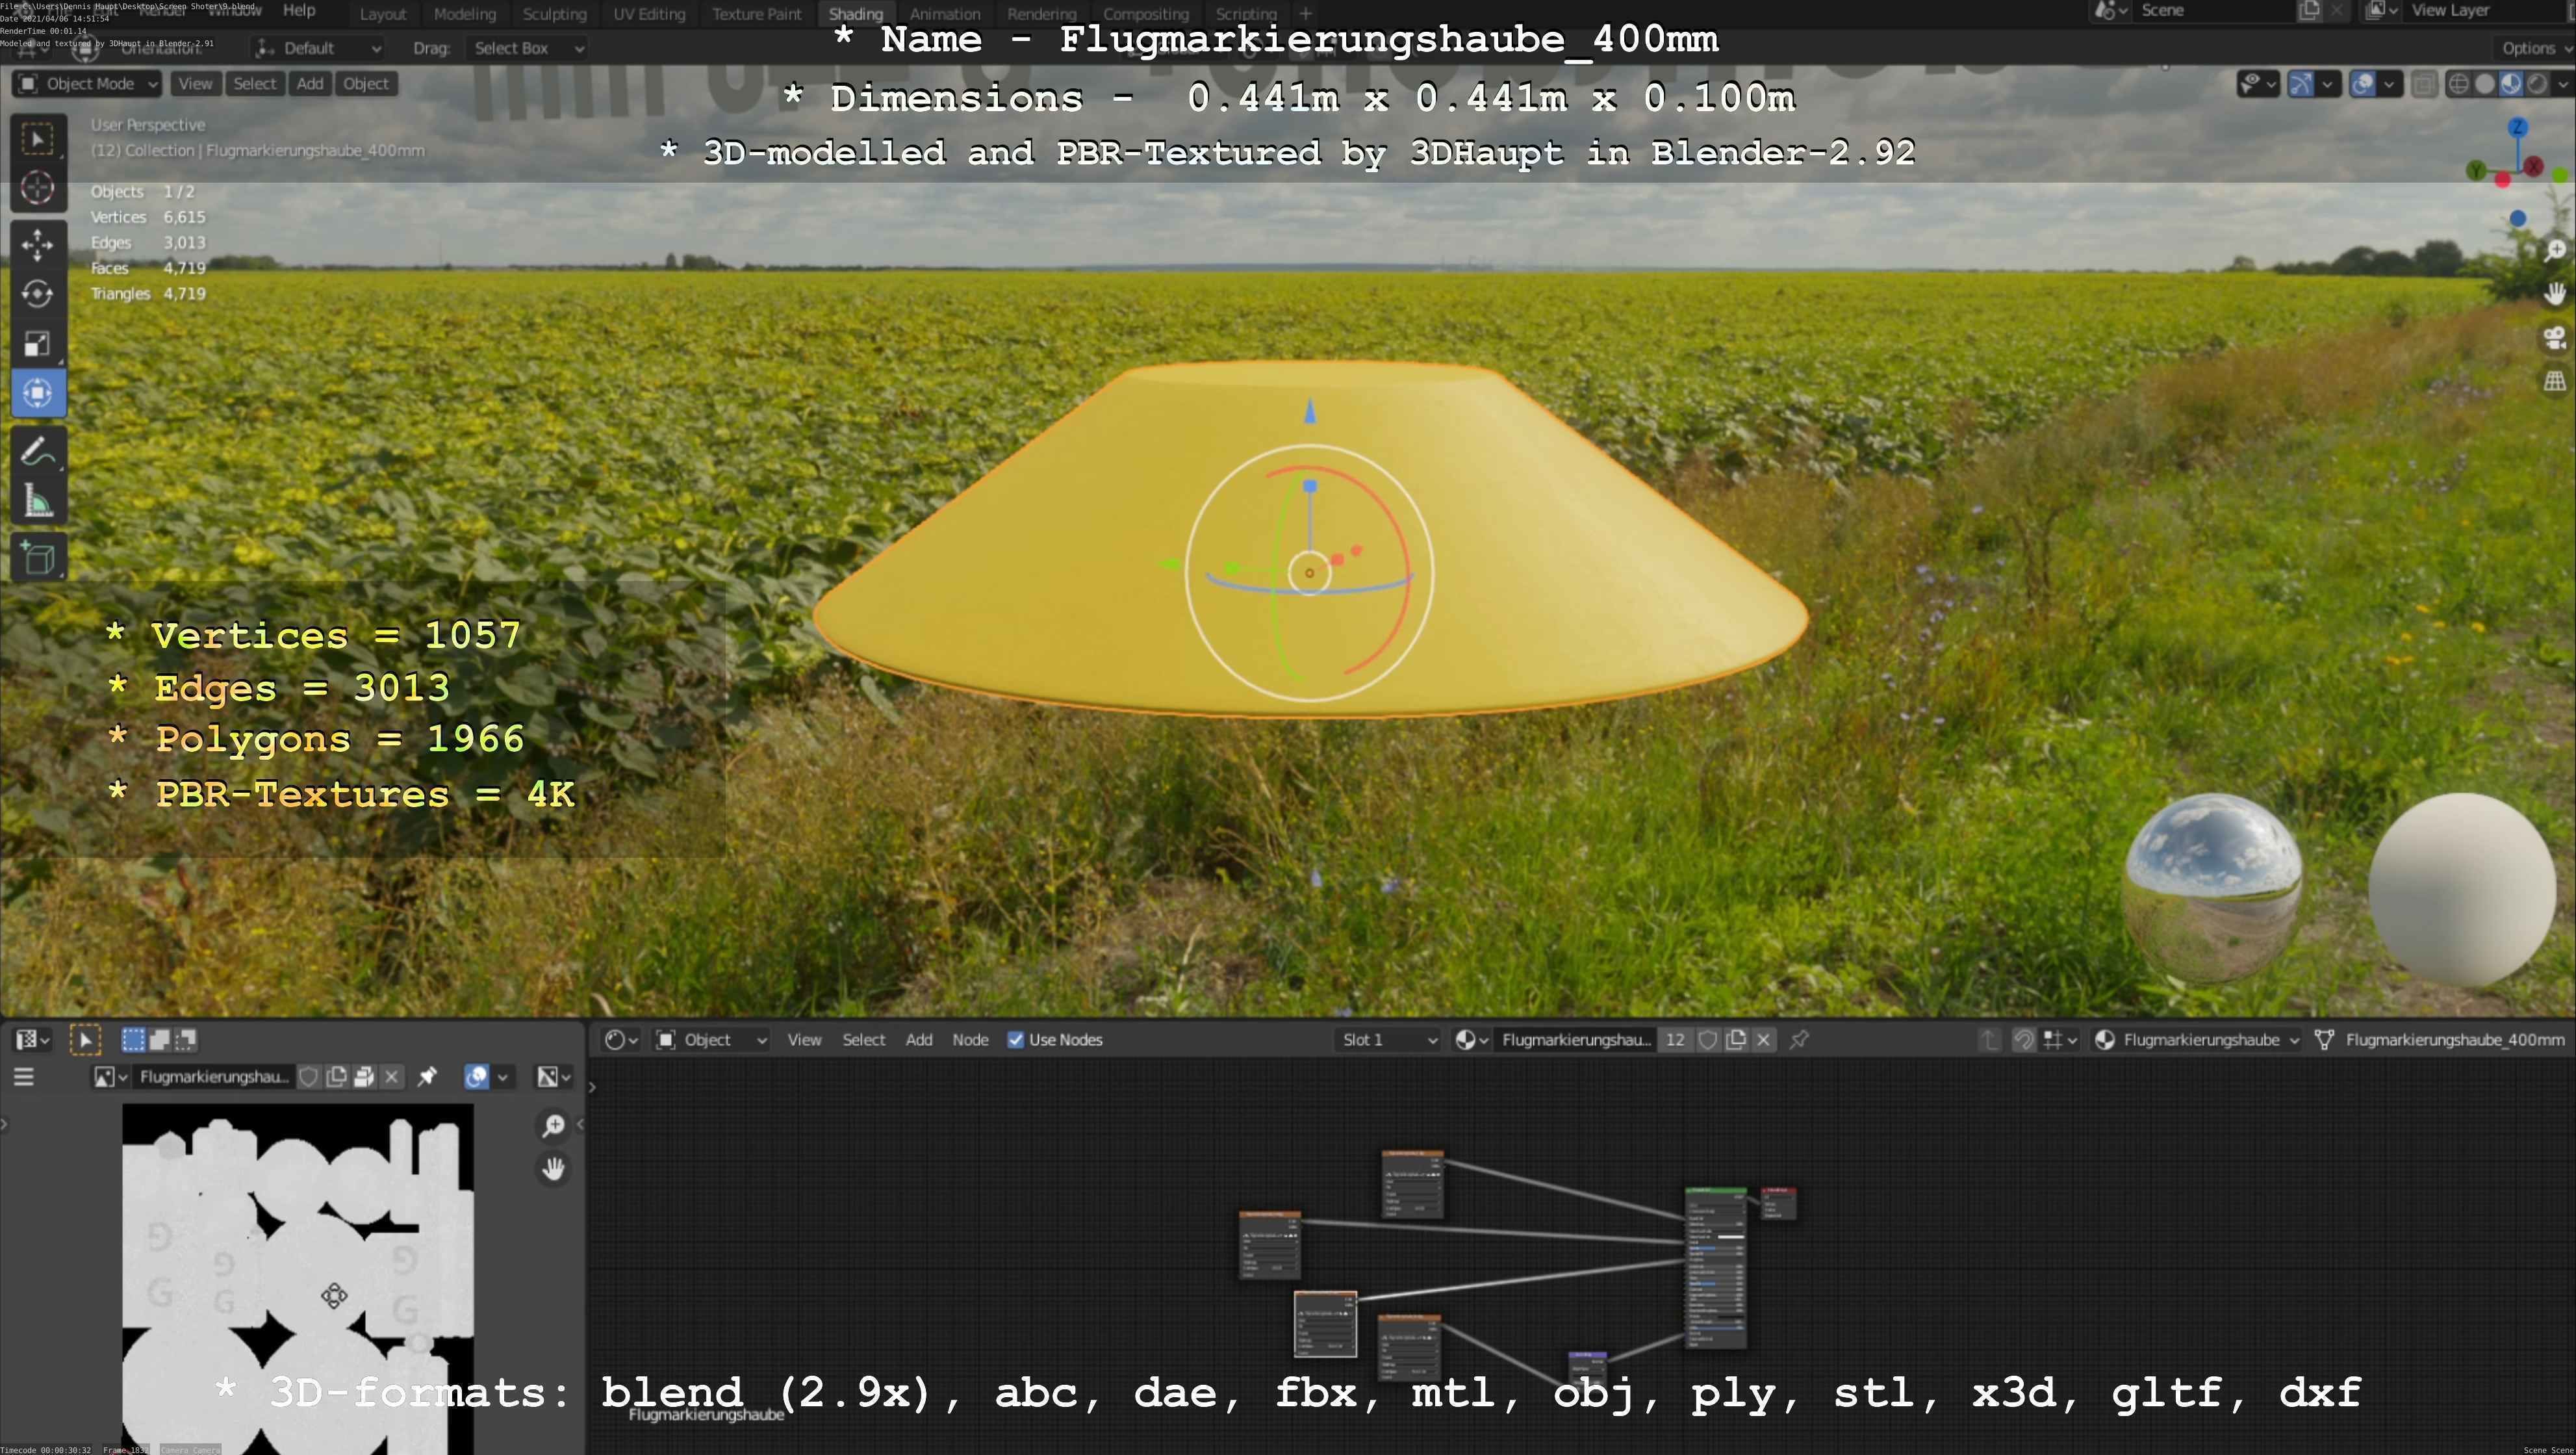Open the Slot 1 material slot dropdown
This screenshot has height=1455, width=2576.
[x=1388, y=1040]
